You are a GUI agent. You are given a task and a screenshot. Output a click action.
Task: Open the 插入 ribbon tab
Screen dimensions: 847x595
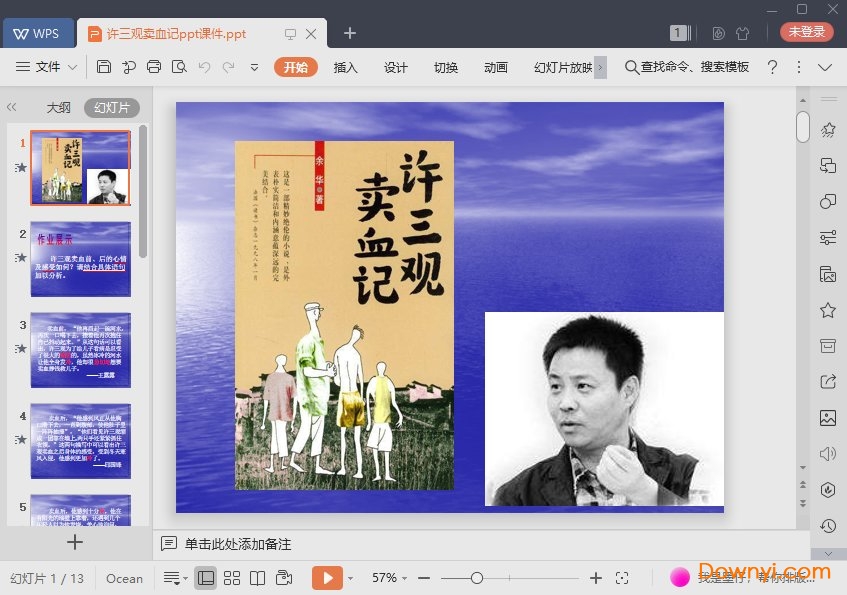coord(345,67)
